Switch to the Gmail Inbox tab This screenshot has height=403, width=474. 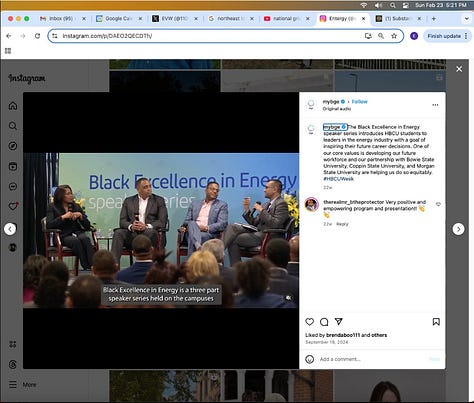[x=62, y=19]
